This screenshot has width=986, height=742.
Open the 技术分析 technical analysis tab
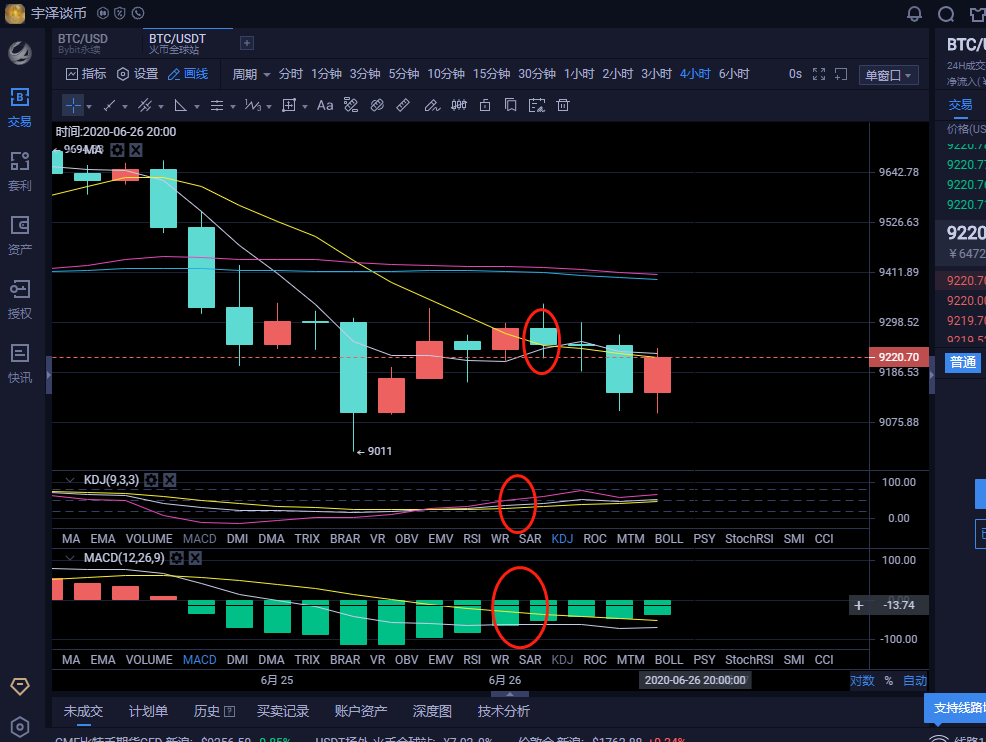tap(503, 711)
